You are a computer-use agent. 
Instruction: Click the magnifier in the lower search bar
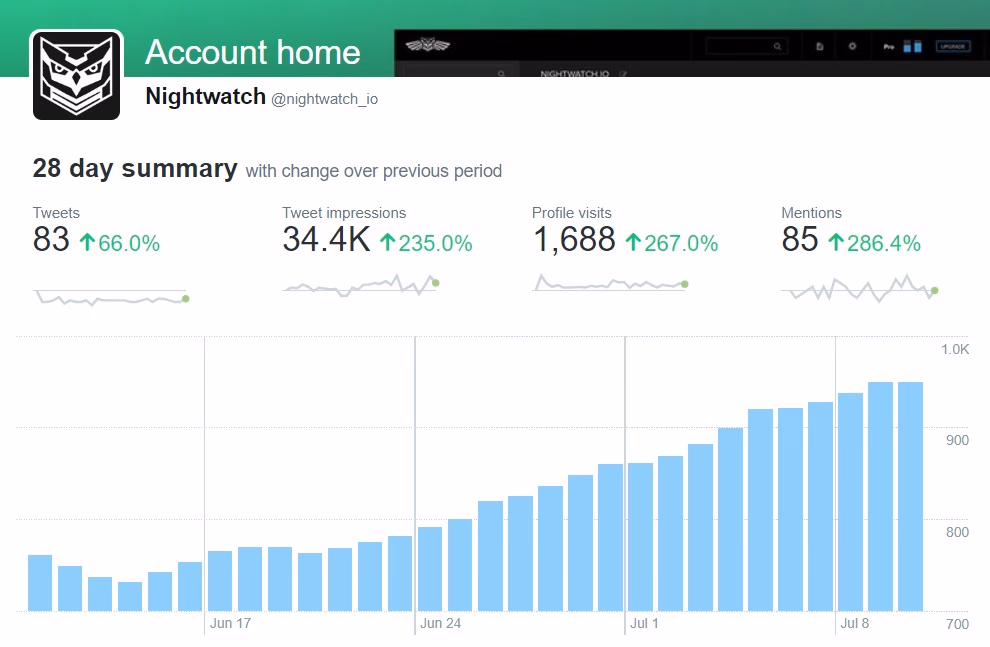(x=502, y=73)
